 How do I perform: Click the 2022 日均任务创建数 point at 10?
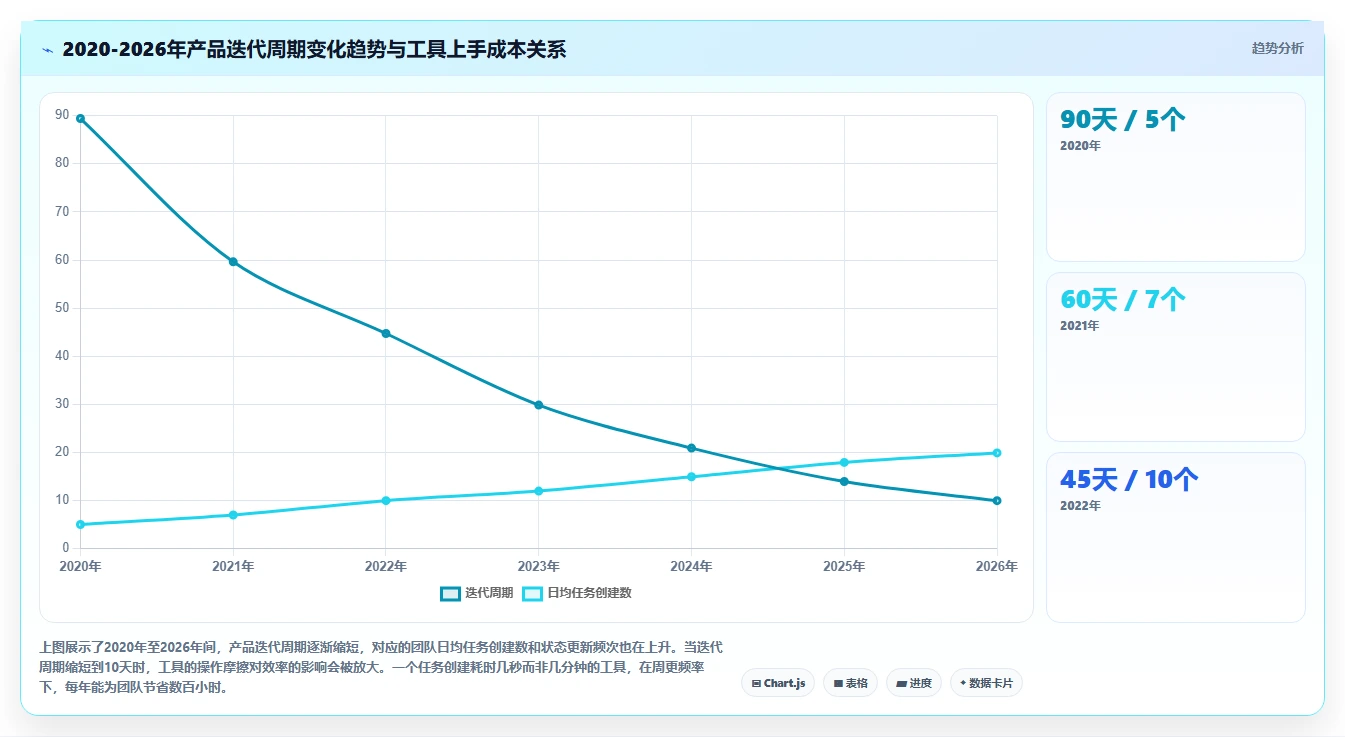coord(386,500)
